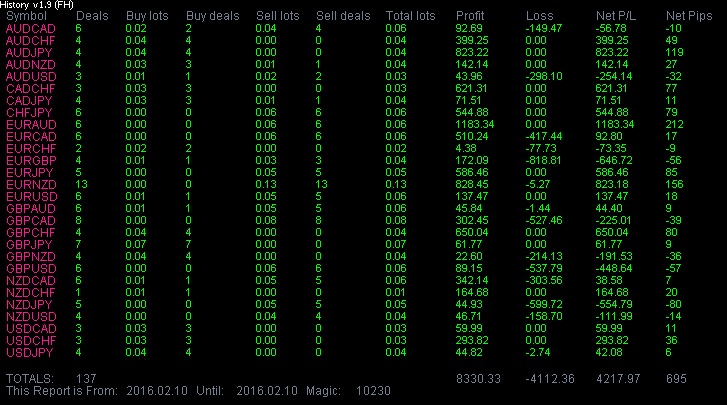The height and width of the screenshot is (405, 727).
Task: Click GBPNZD net P/L value -191.53
Action: tap(613, 257)
